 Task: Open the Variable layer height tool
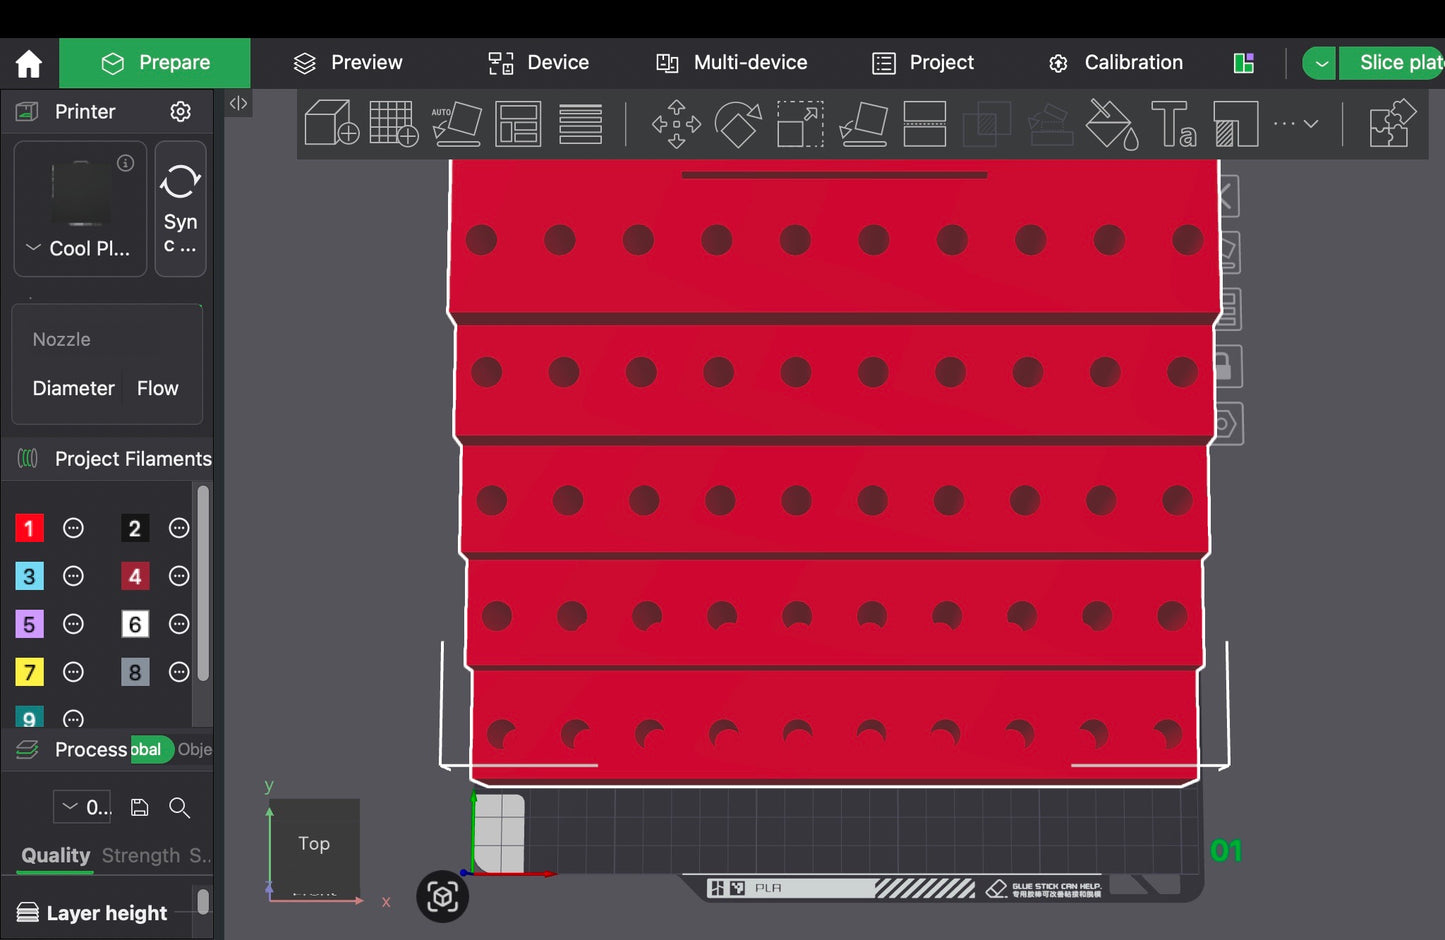[x=580, y=124]
